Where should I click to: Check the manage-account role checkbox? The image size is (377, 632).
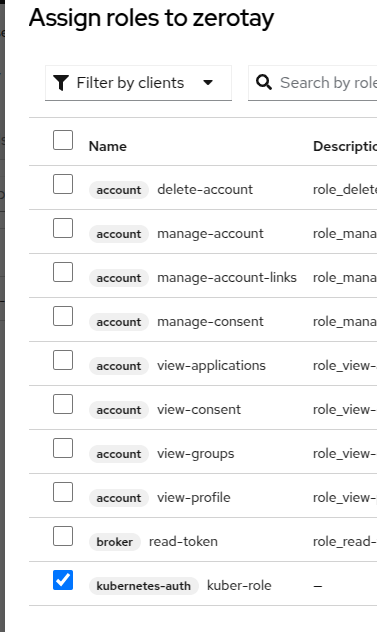click(x=63, y=228)
